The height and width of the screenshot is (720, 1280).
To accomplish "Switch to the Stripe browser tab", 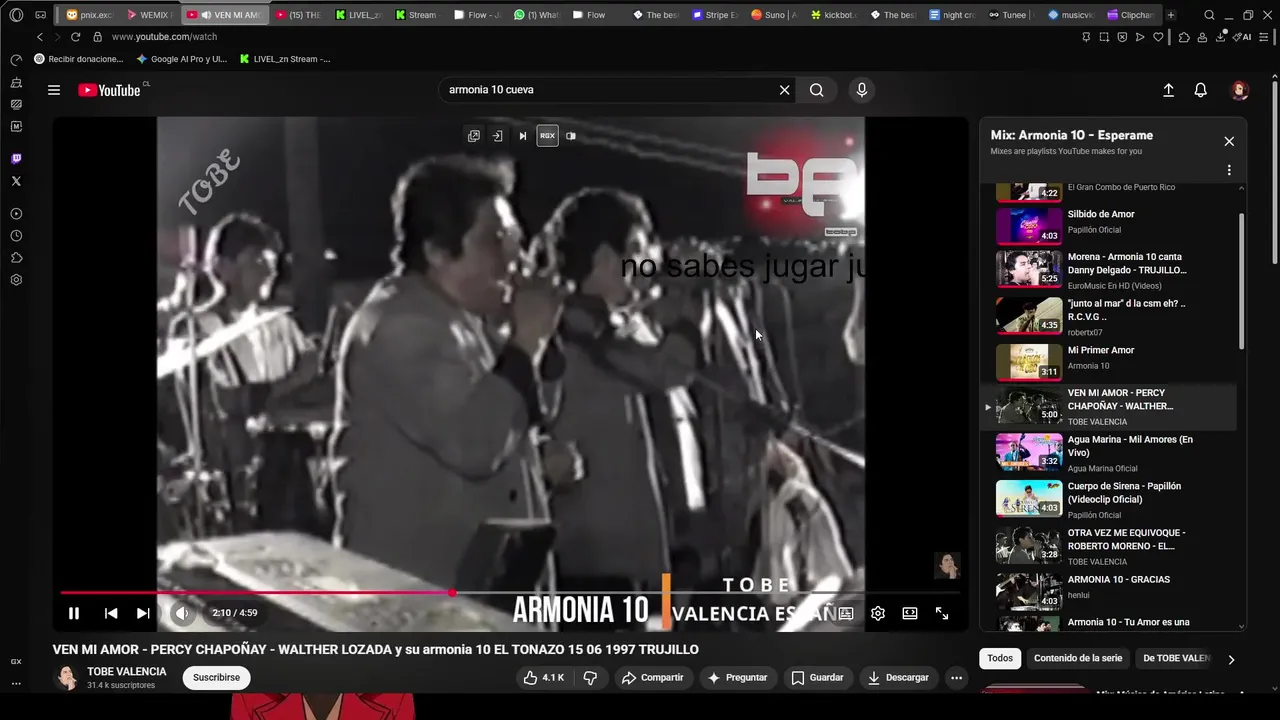I will click(714, 15).
